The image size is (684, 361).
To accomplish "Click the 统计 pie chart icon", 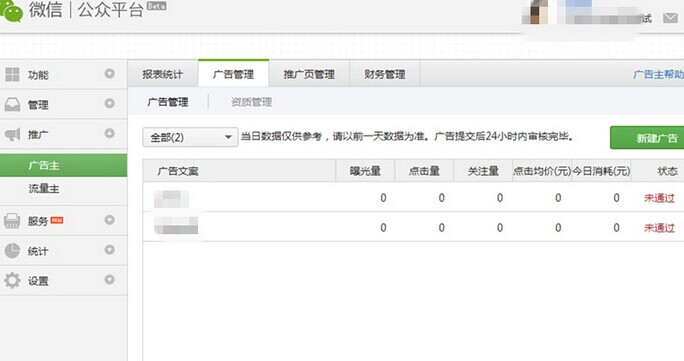I will [x=12, y=251].
